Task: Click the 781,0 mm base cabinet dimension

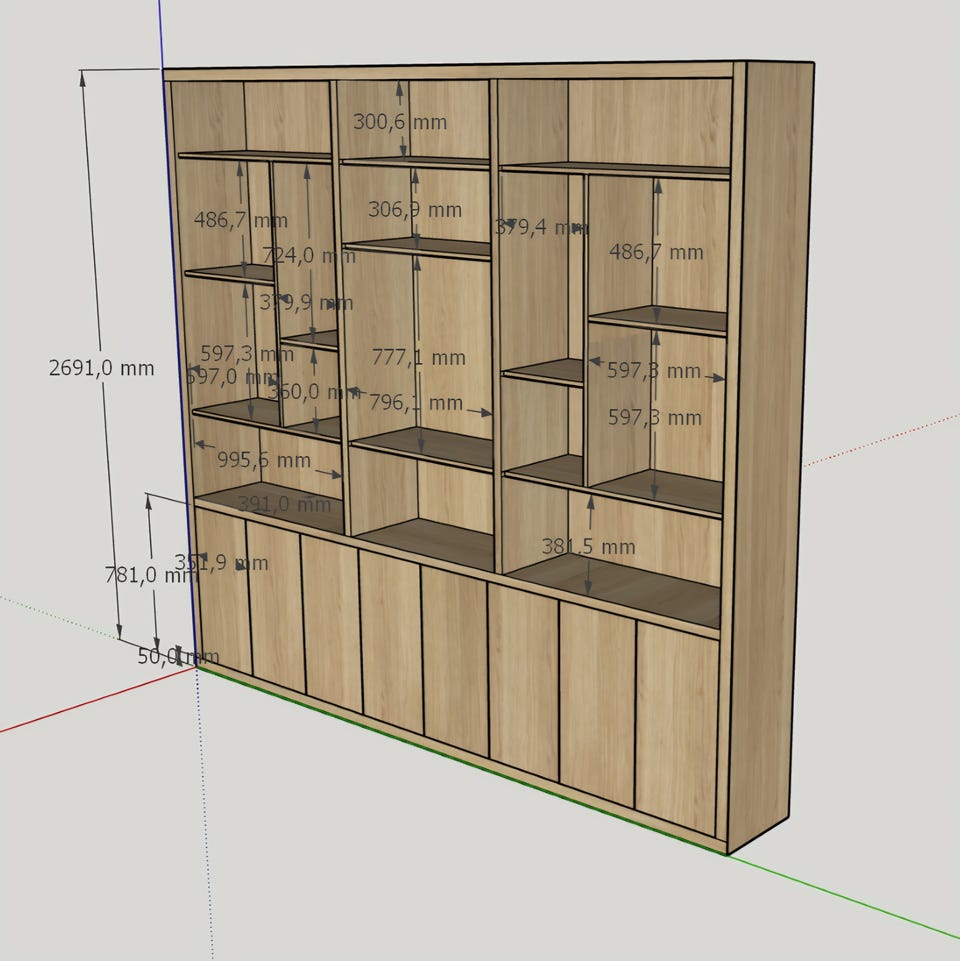Action: pos(151,575)
